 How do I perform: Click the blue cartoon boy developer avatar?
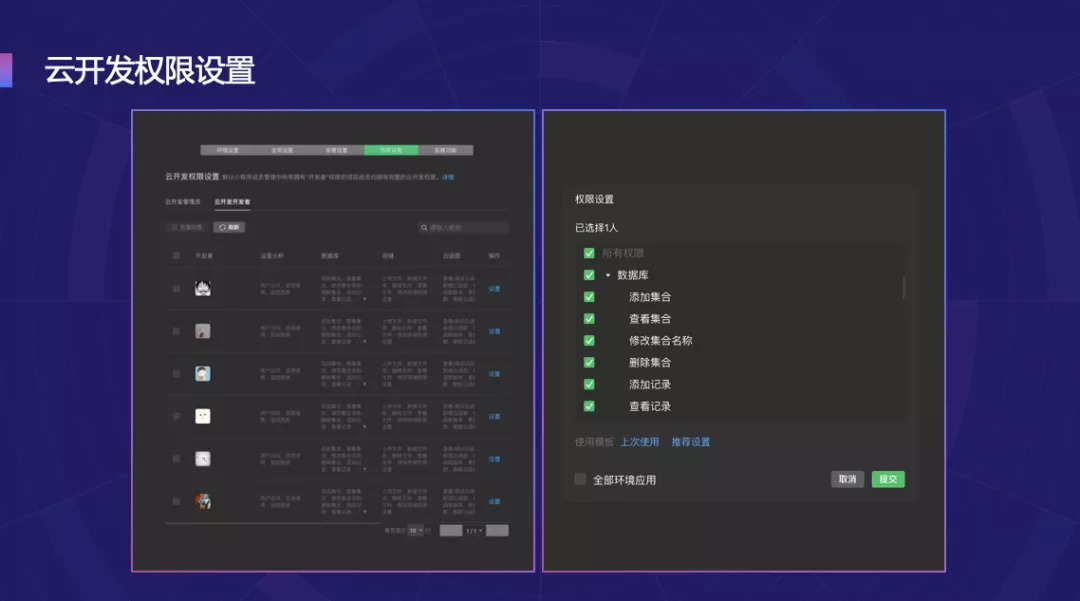[202, 374]
